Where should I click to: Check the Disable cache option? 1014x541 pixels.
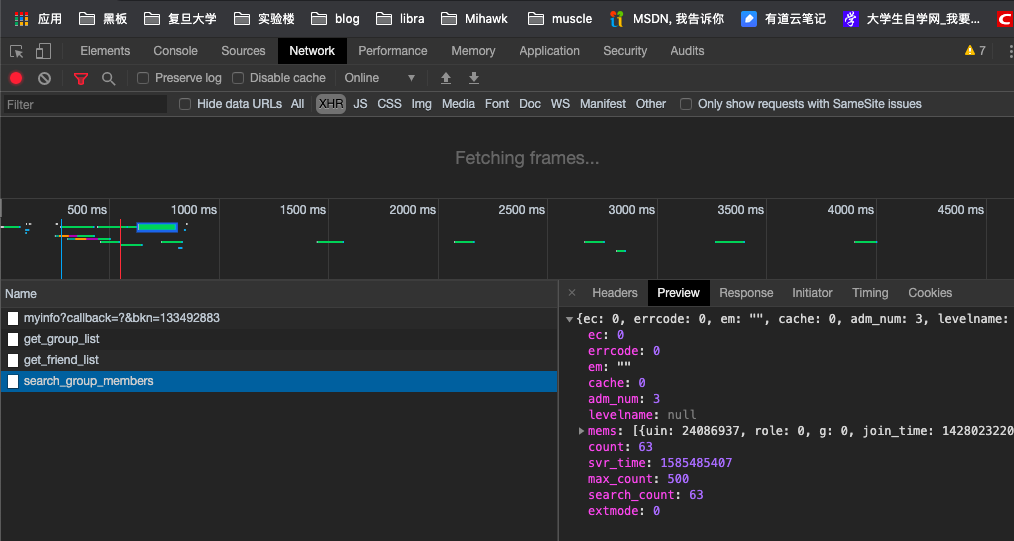(238, 78)
